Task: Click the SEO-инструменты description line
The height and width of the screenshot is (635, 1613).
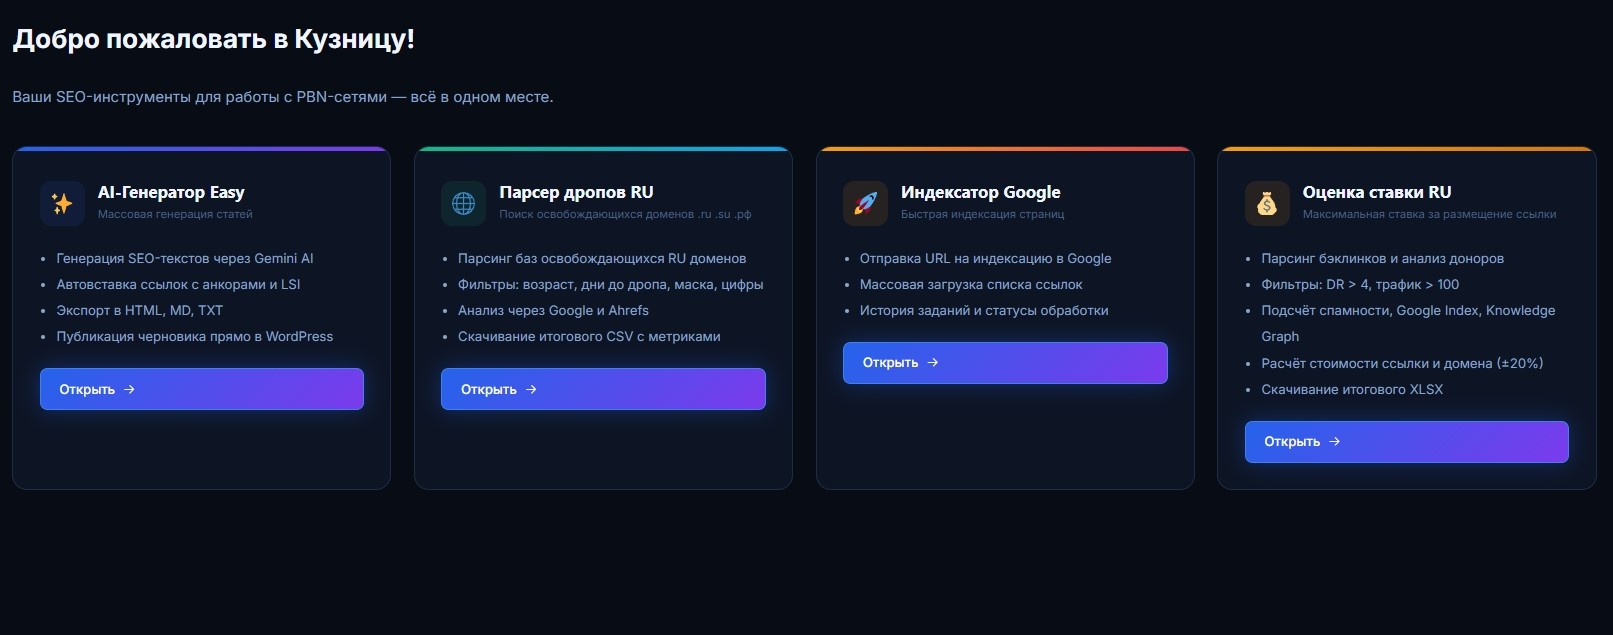Action: (x=282, y=97)
